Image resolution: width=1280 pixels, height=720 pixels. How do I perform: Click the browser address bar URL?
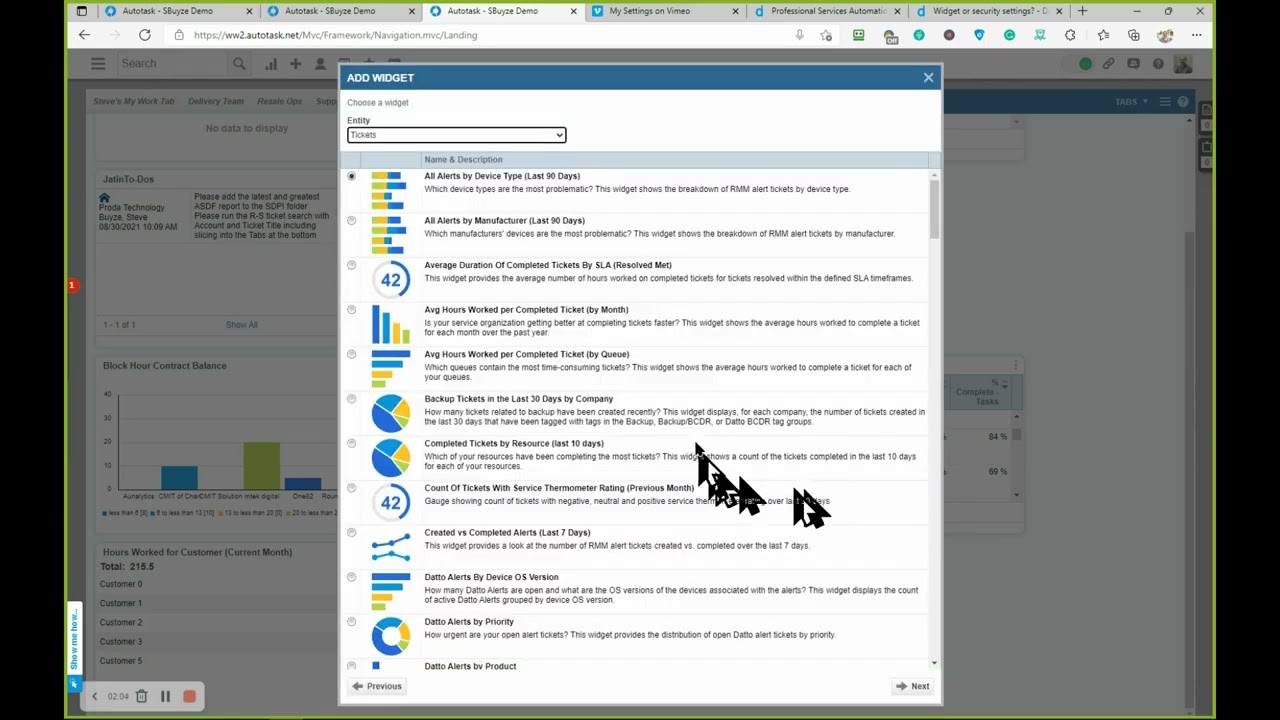coord(335,35)
